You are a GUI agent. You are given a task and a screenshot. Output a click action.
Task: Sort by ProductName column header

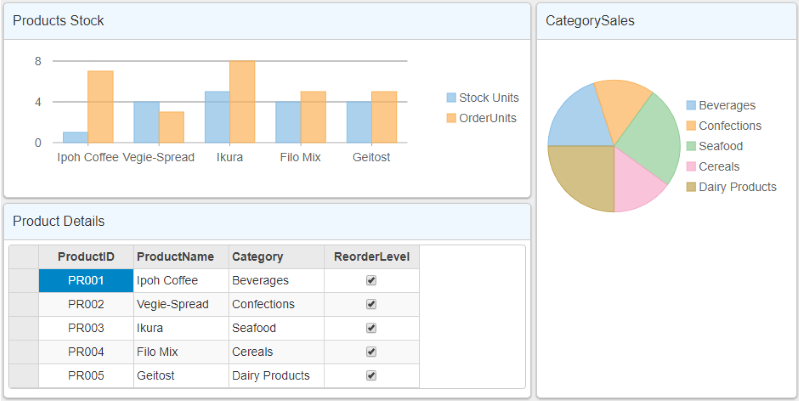[181, 257]
